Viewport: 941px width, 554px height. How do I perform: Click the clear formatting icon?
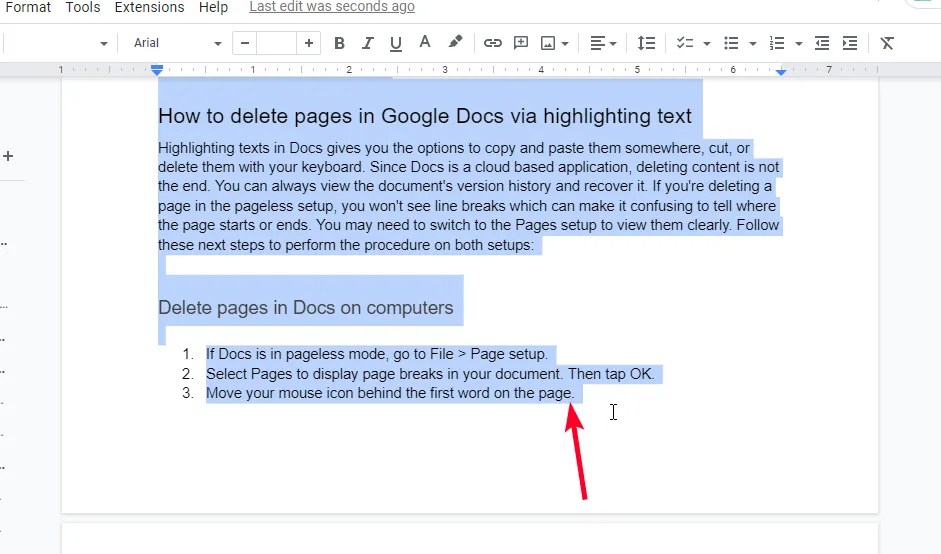887,43
